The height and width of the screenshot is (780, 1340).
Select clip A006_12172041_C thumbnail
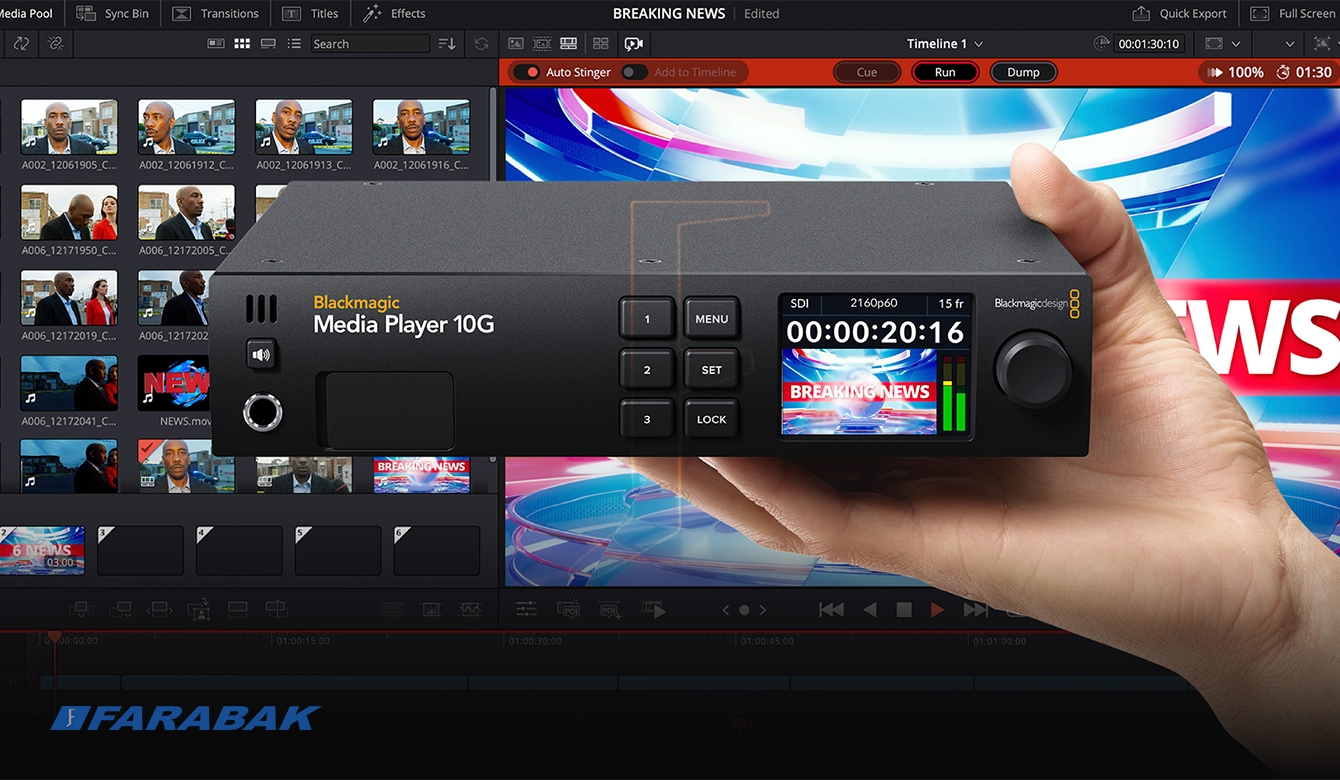(69, 383)
